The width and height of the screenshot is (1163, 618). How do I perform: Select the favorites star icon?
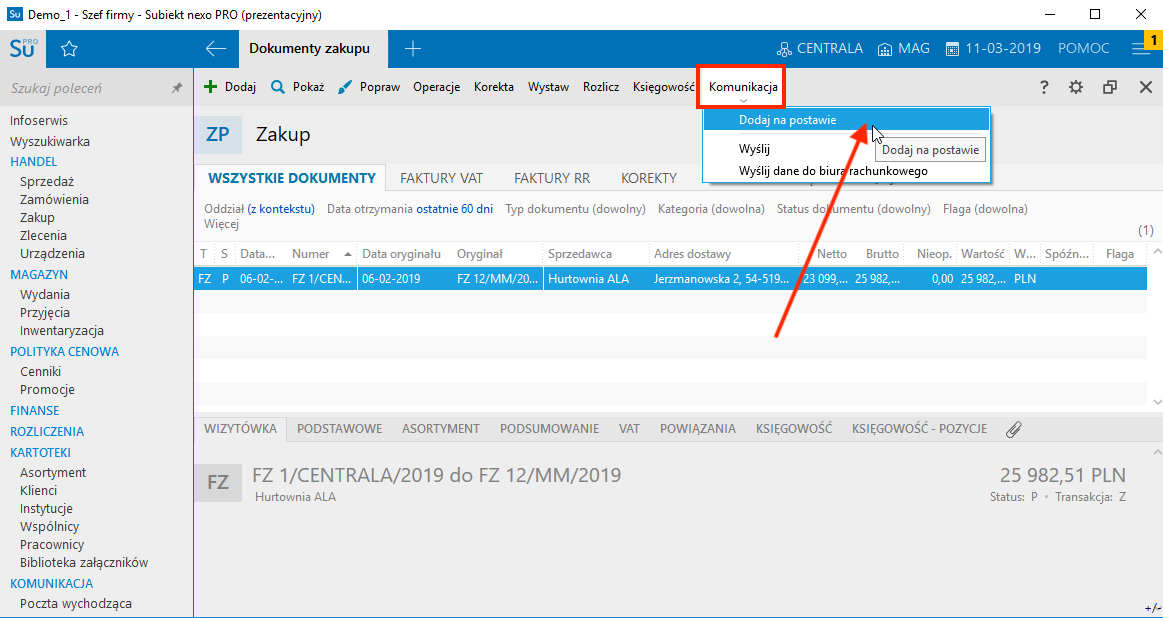point(68,47)
